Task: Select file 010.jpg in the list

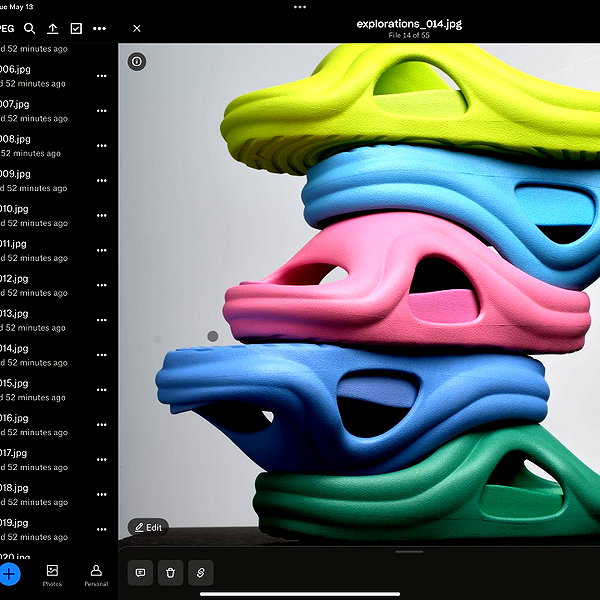Action: click(x=59, y=215)
